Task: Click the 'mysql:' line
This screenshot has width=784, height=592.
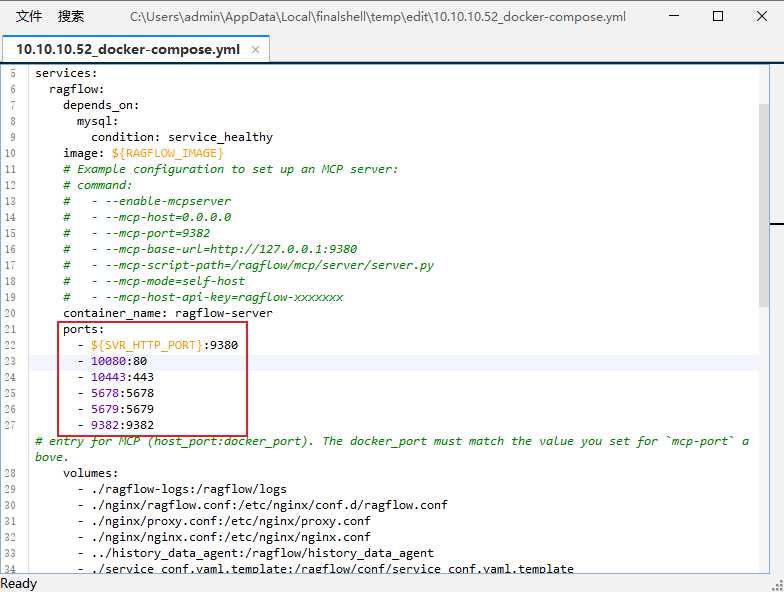Action: click(98, 121)
